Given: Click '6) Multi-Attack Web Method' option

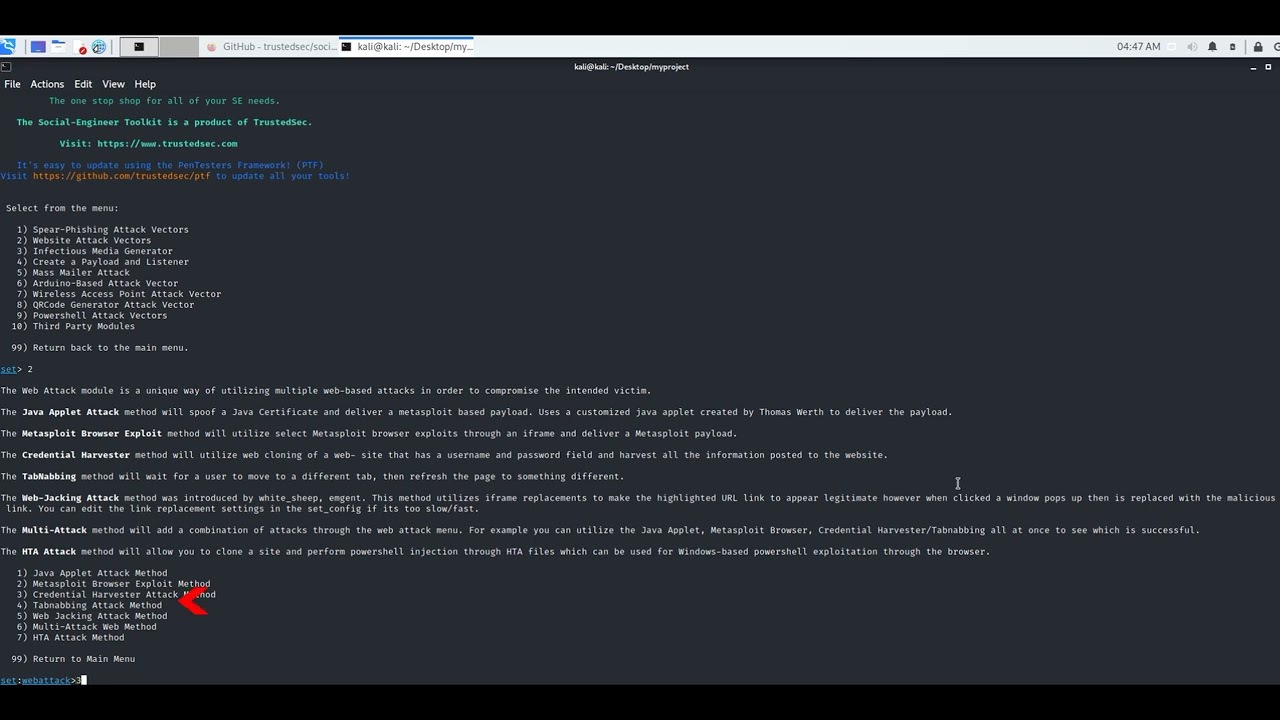Looking at the screenshot, I should [x=86, y=627].
